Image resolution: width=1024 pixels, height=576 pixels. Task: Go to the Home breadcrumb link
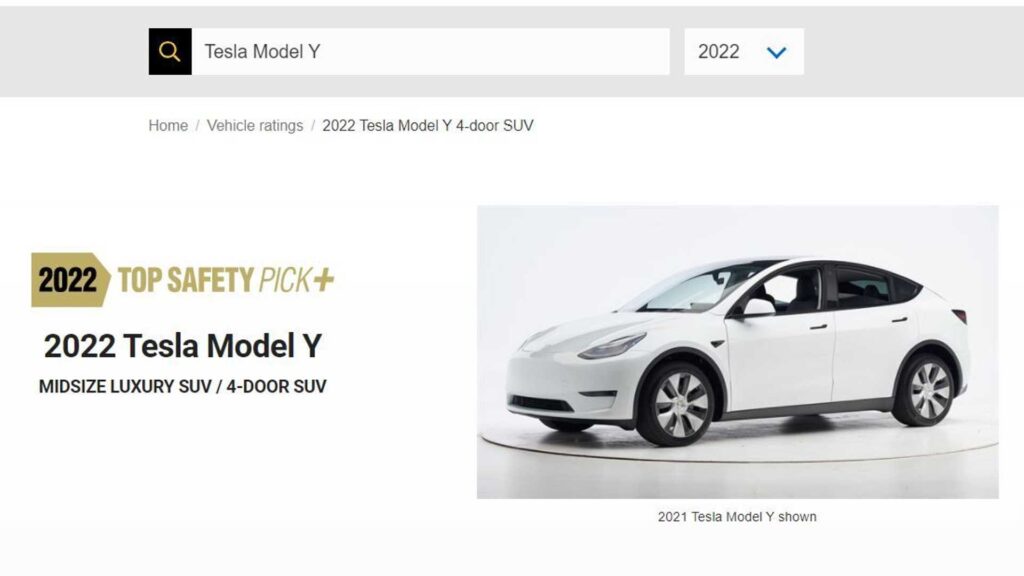click(168, 125)
